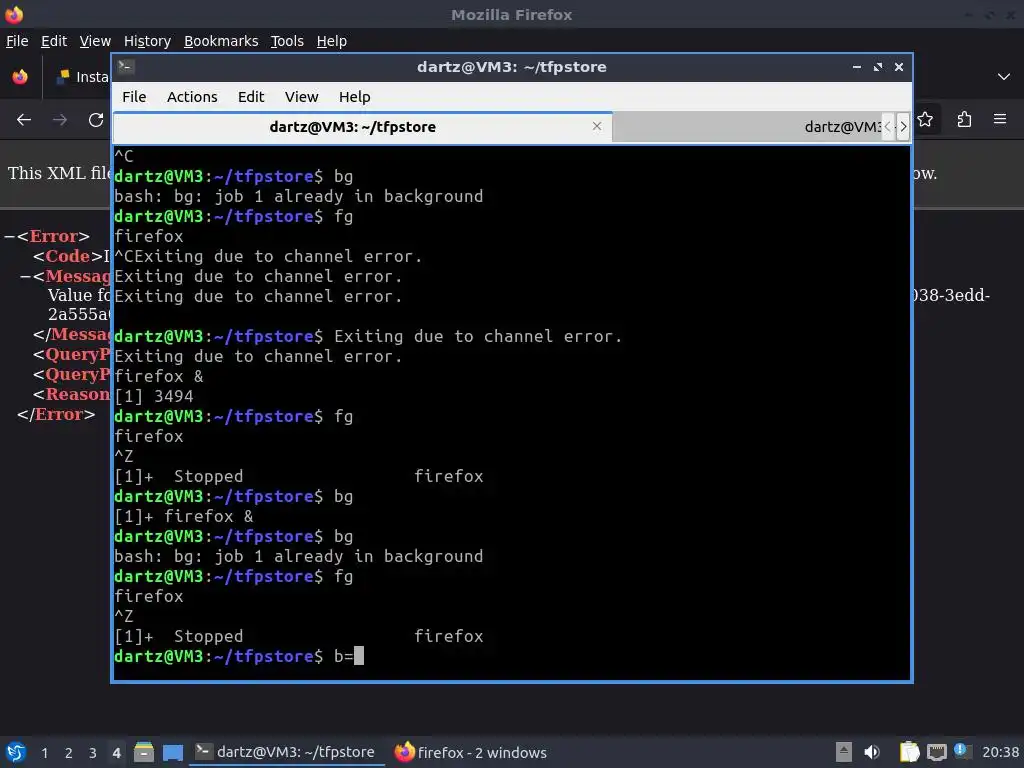1024x768 pixels.
Task: Switch to workspace 3
Action: [93, 753]
